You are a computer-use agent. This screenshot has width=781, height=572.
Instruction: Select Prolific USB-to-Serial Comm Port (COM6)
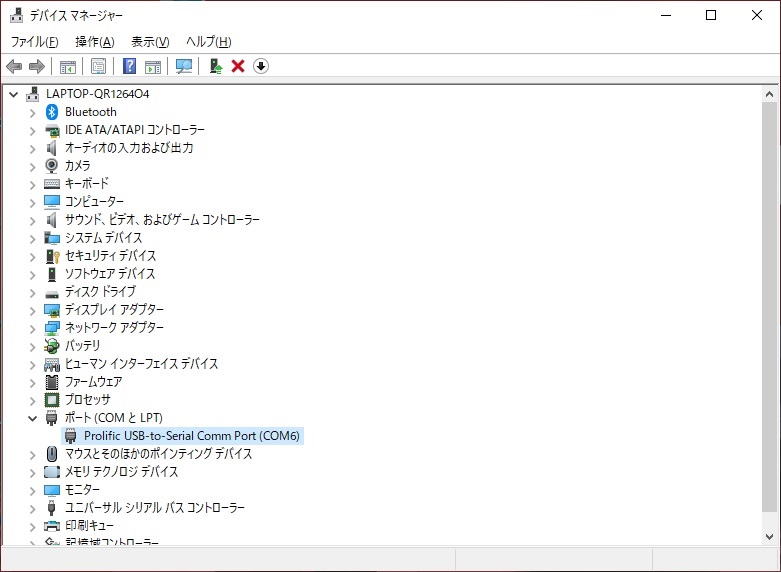tap(191, 436)
